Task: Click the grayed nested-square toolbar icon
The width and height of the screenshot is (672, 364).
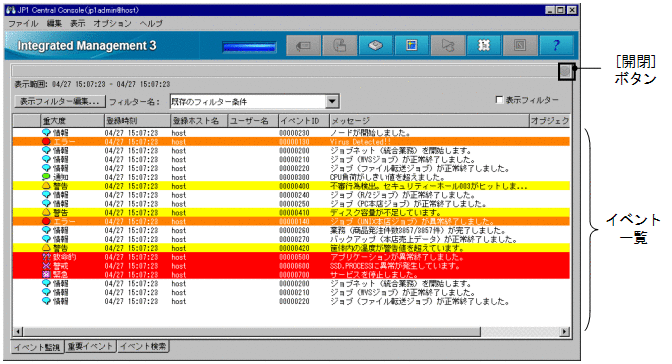Action: tap(520, 45)
